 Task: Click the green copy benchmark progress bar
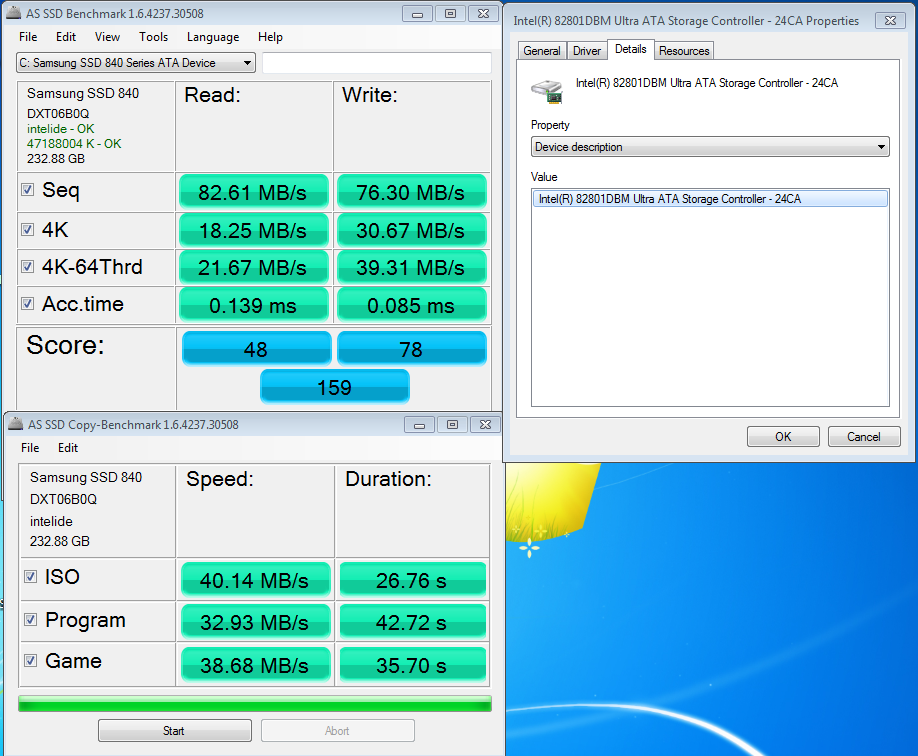(x=254, y=704)
